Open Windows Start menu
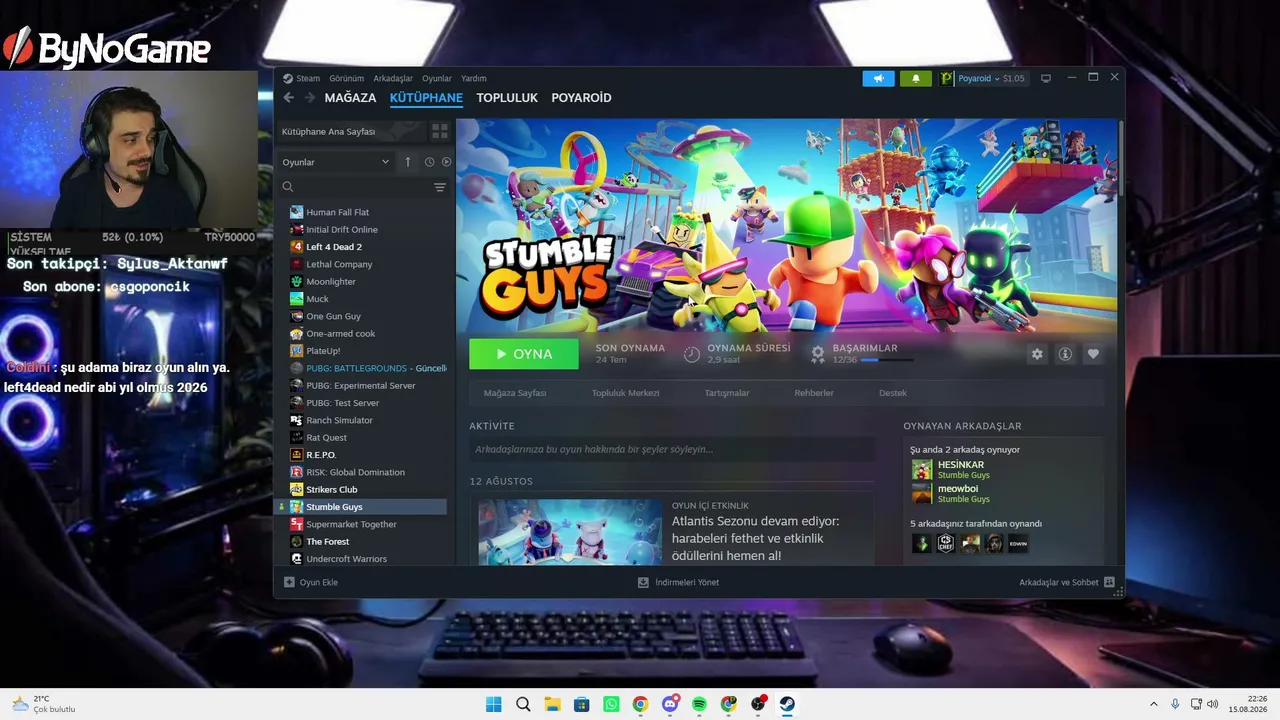1280x720 pixels. pos(494,704)
